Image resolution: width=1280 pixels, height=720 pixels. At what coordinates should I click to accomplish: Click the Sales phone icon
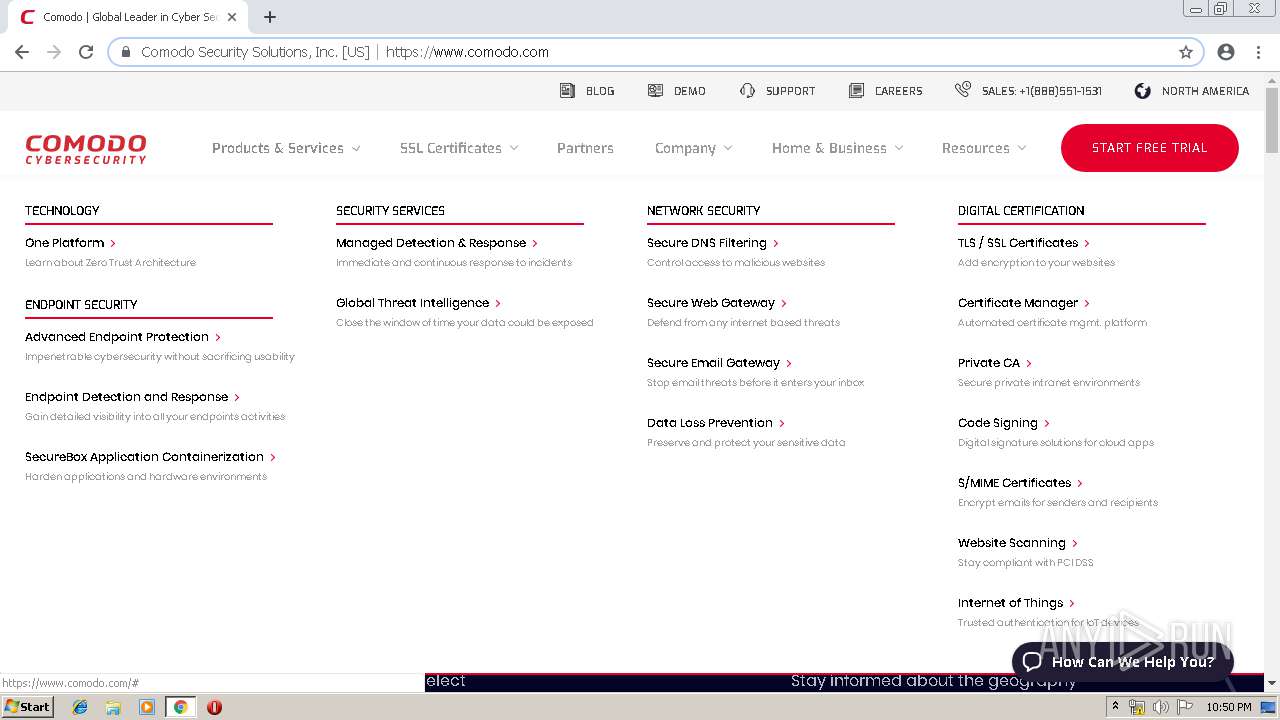[x=962, y=89]
